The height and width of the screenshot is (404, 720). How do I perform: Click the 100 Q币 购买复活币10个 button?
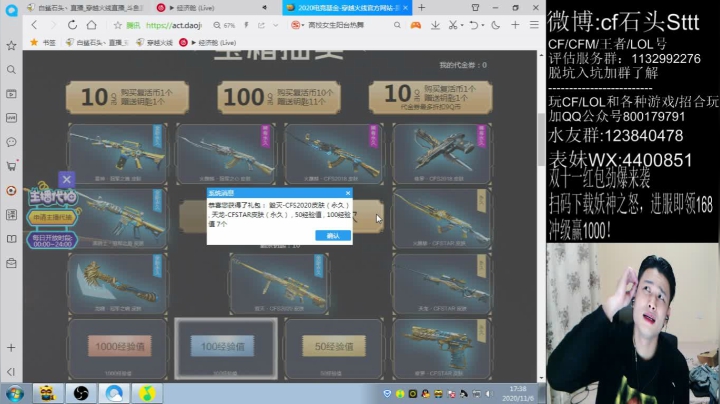(x=279, y=97)
